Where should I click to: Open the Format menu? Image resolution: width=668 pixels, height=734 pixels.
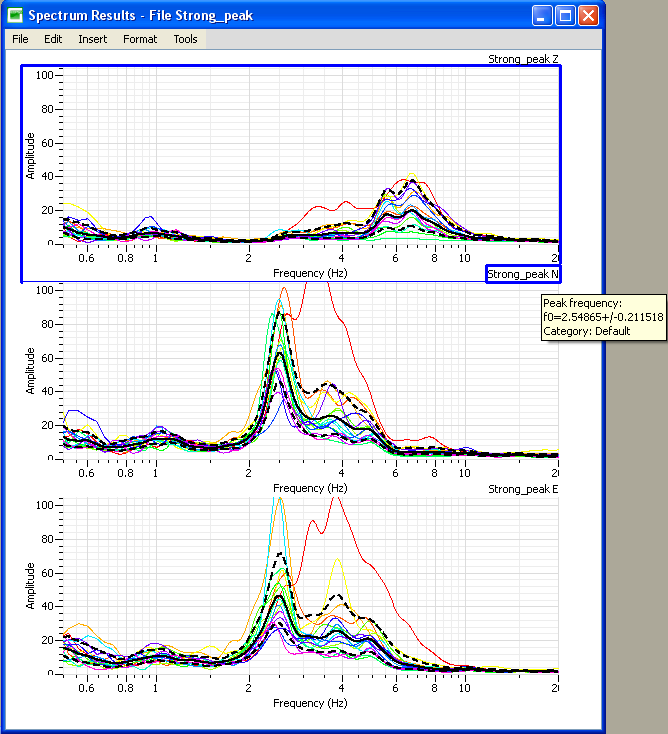[140, 40]
